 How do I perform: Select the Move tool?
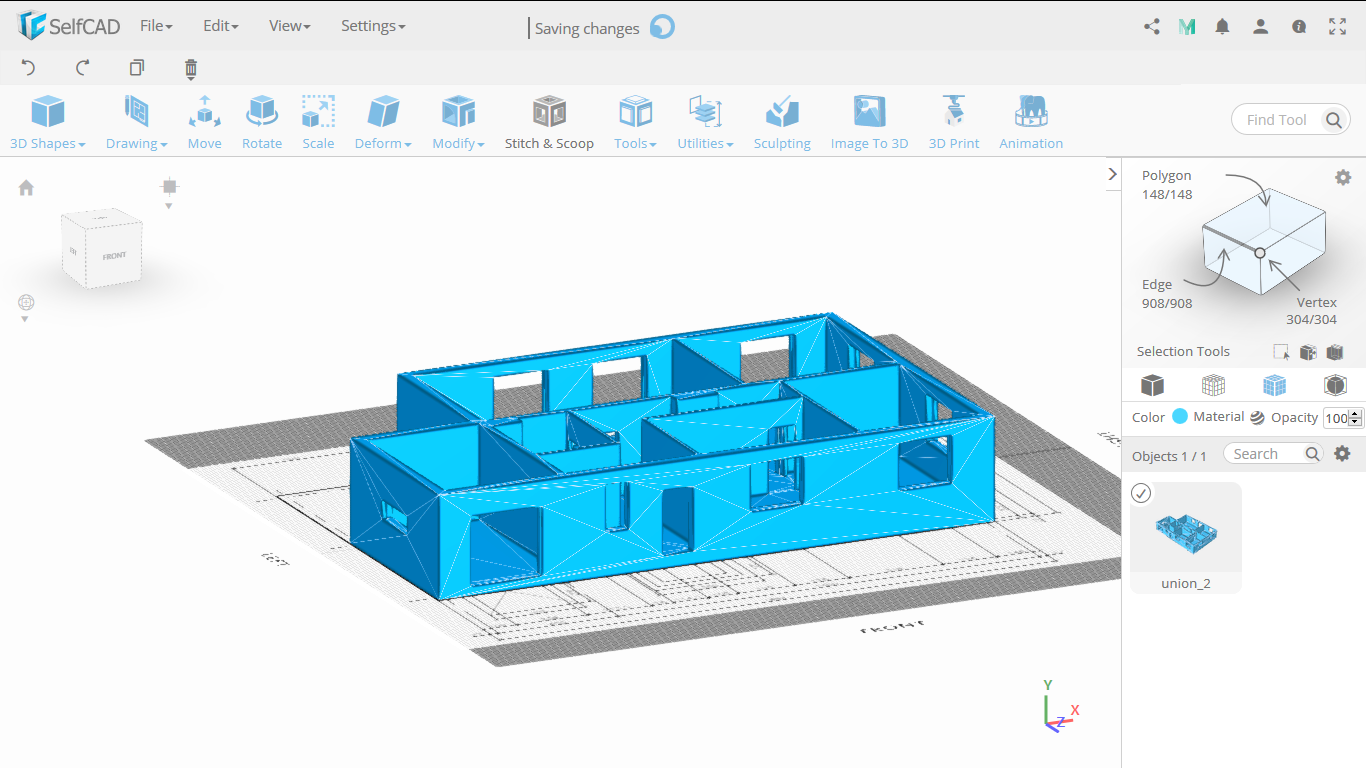click(204, 122)
